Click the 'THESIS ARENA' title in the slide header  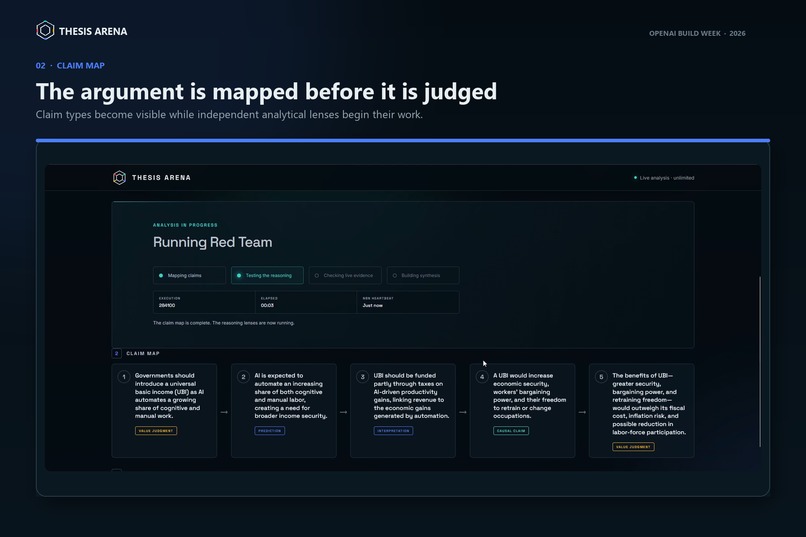(x=93, y=31)
